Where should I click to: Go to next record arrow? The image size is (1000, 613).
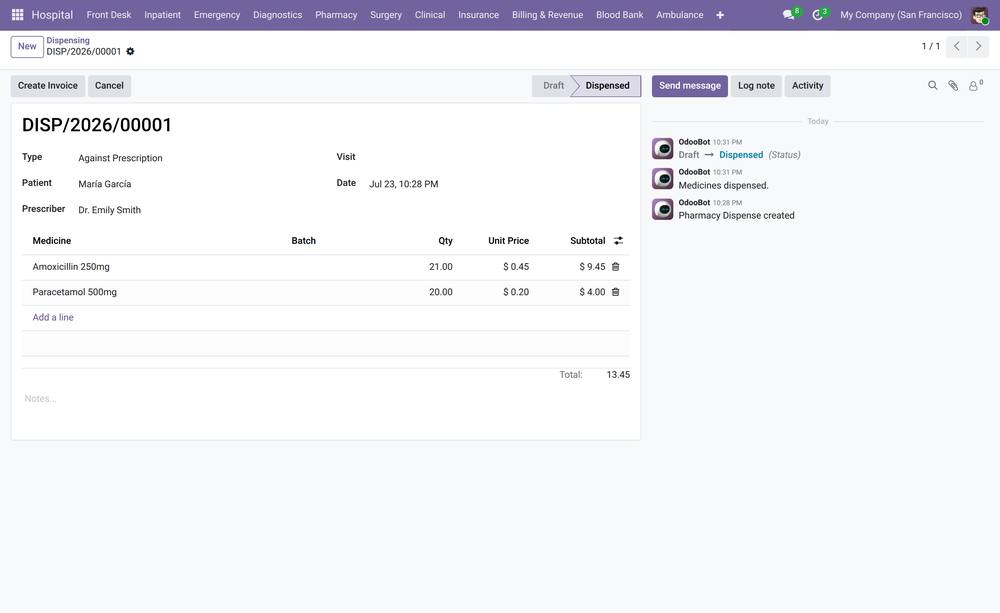click(x=978, y=47)
